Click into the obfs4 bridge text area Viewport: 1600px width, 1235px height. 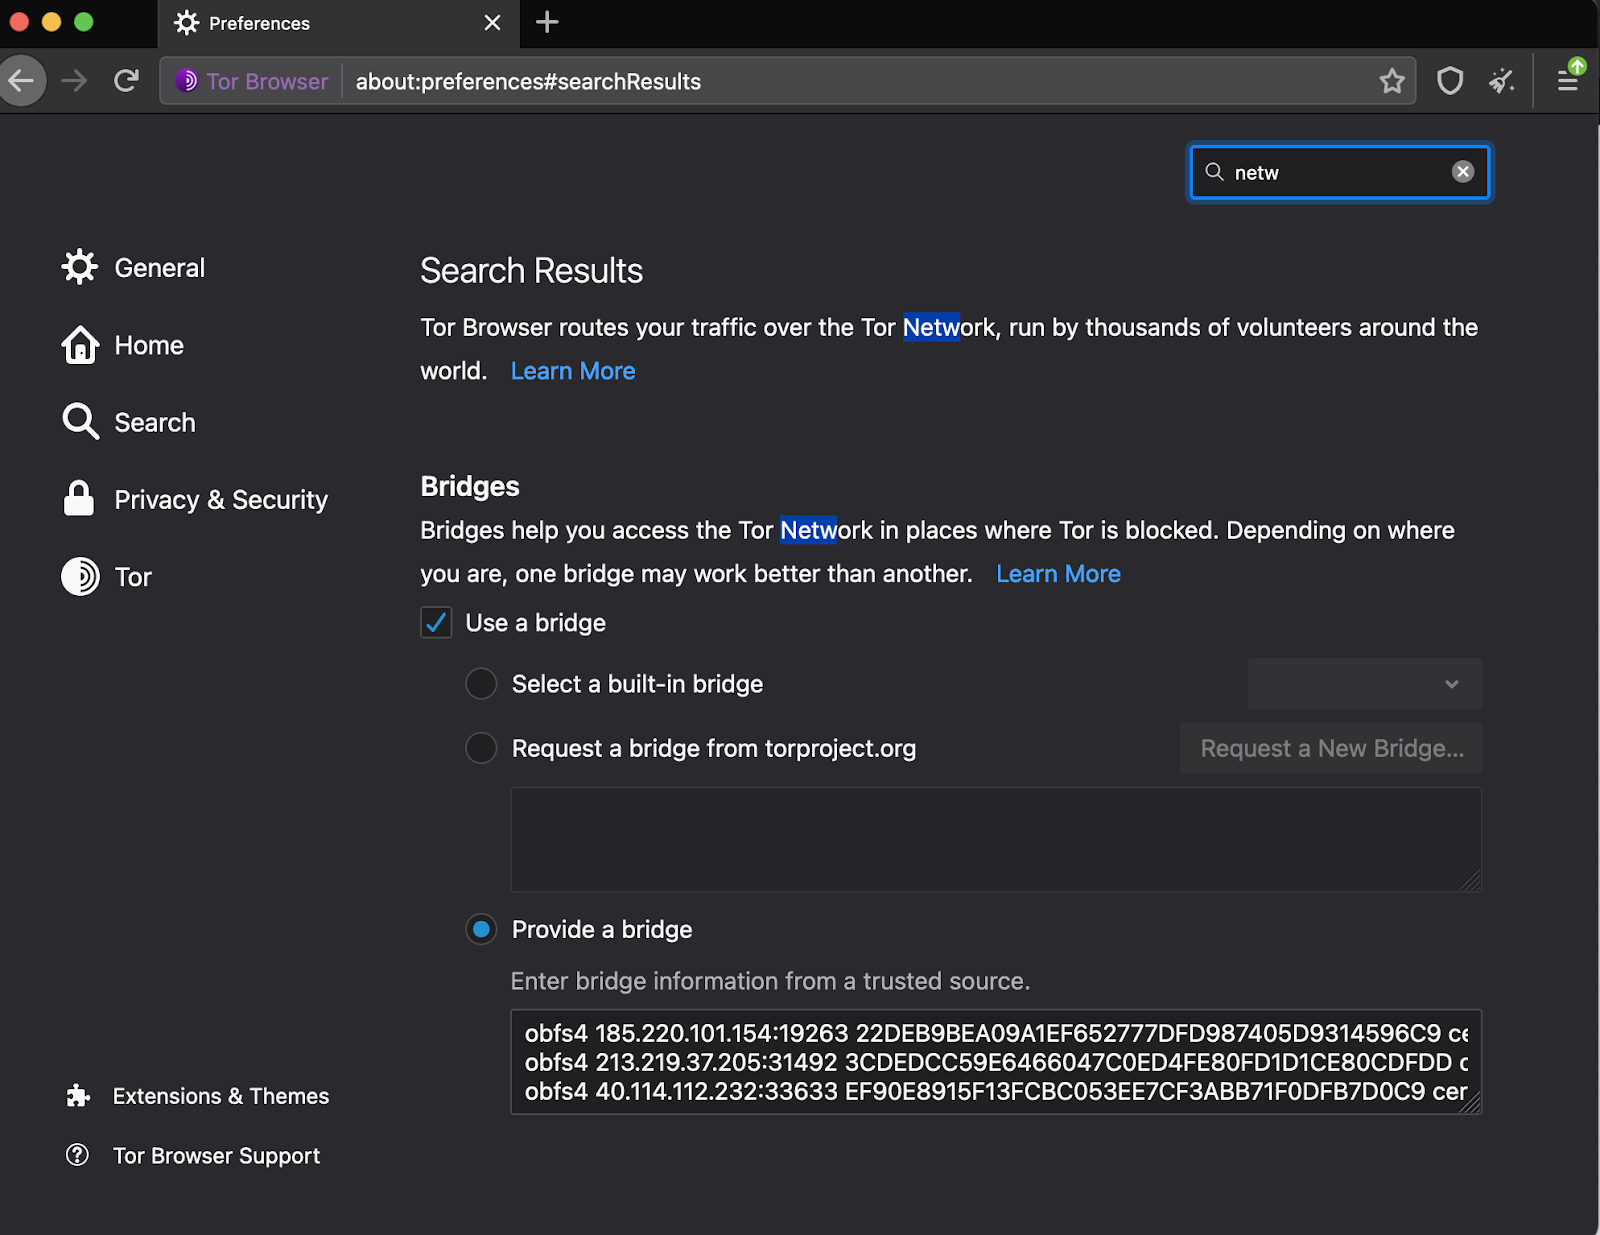(995, 1062)
